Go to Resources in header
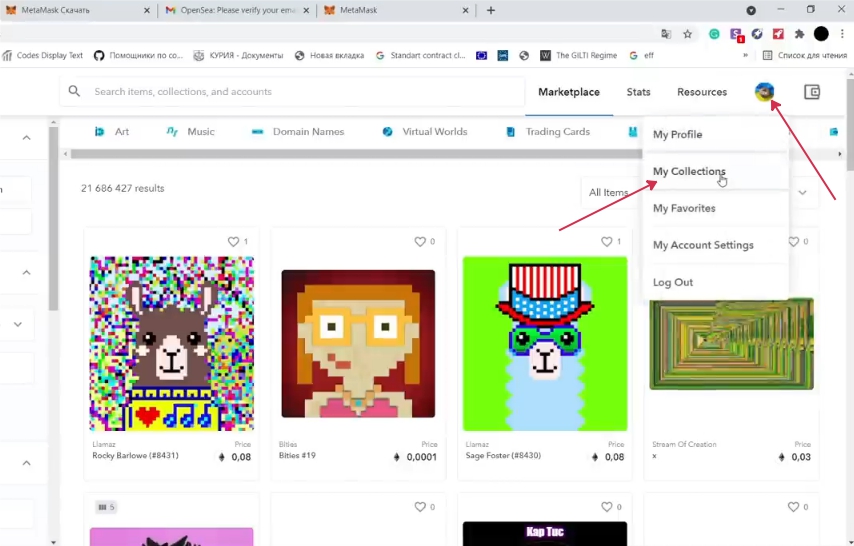The width and height of the screenshot is (854, 546). pyautogui.click(x=701, y=92)
